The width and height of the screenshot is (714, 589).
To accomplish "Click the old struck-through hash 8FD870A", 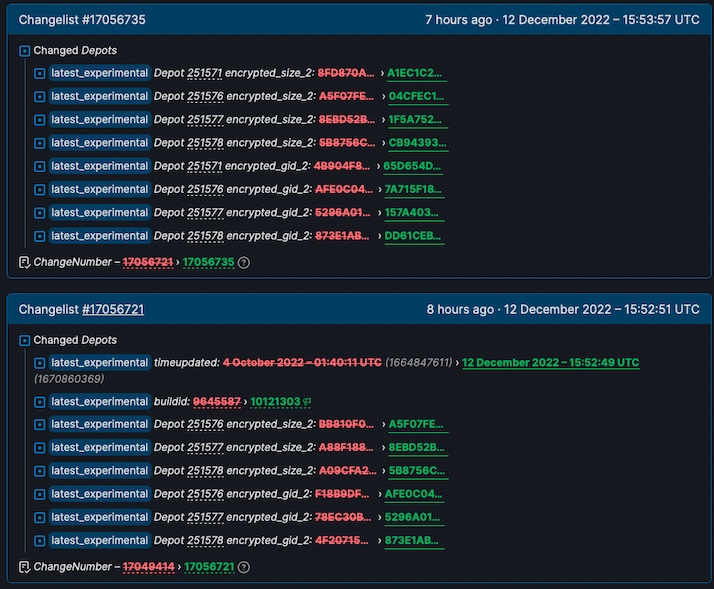I will pos(346,73).
